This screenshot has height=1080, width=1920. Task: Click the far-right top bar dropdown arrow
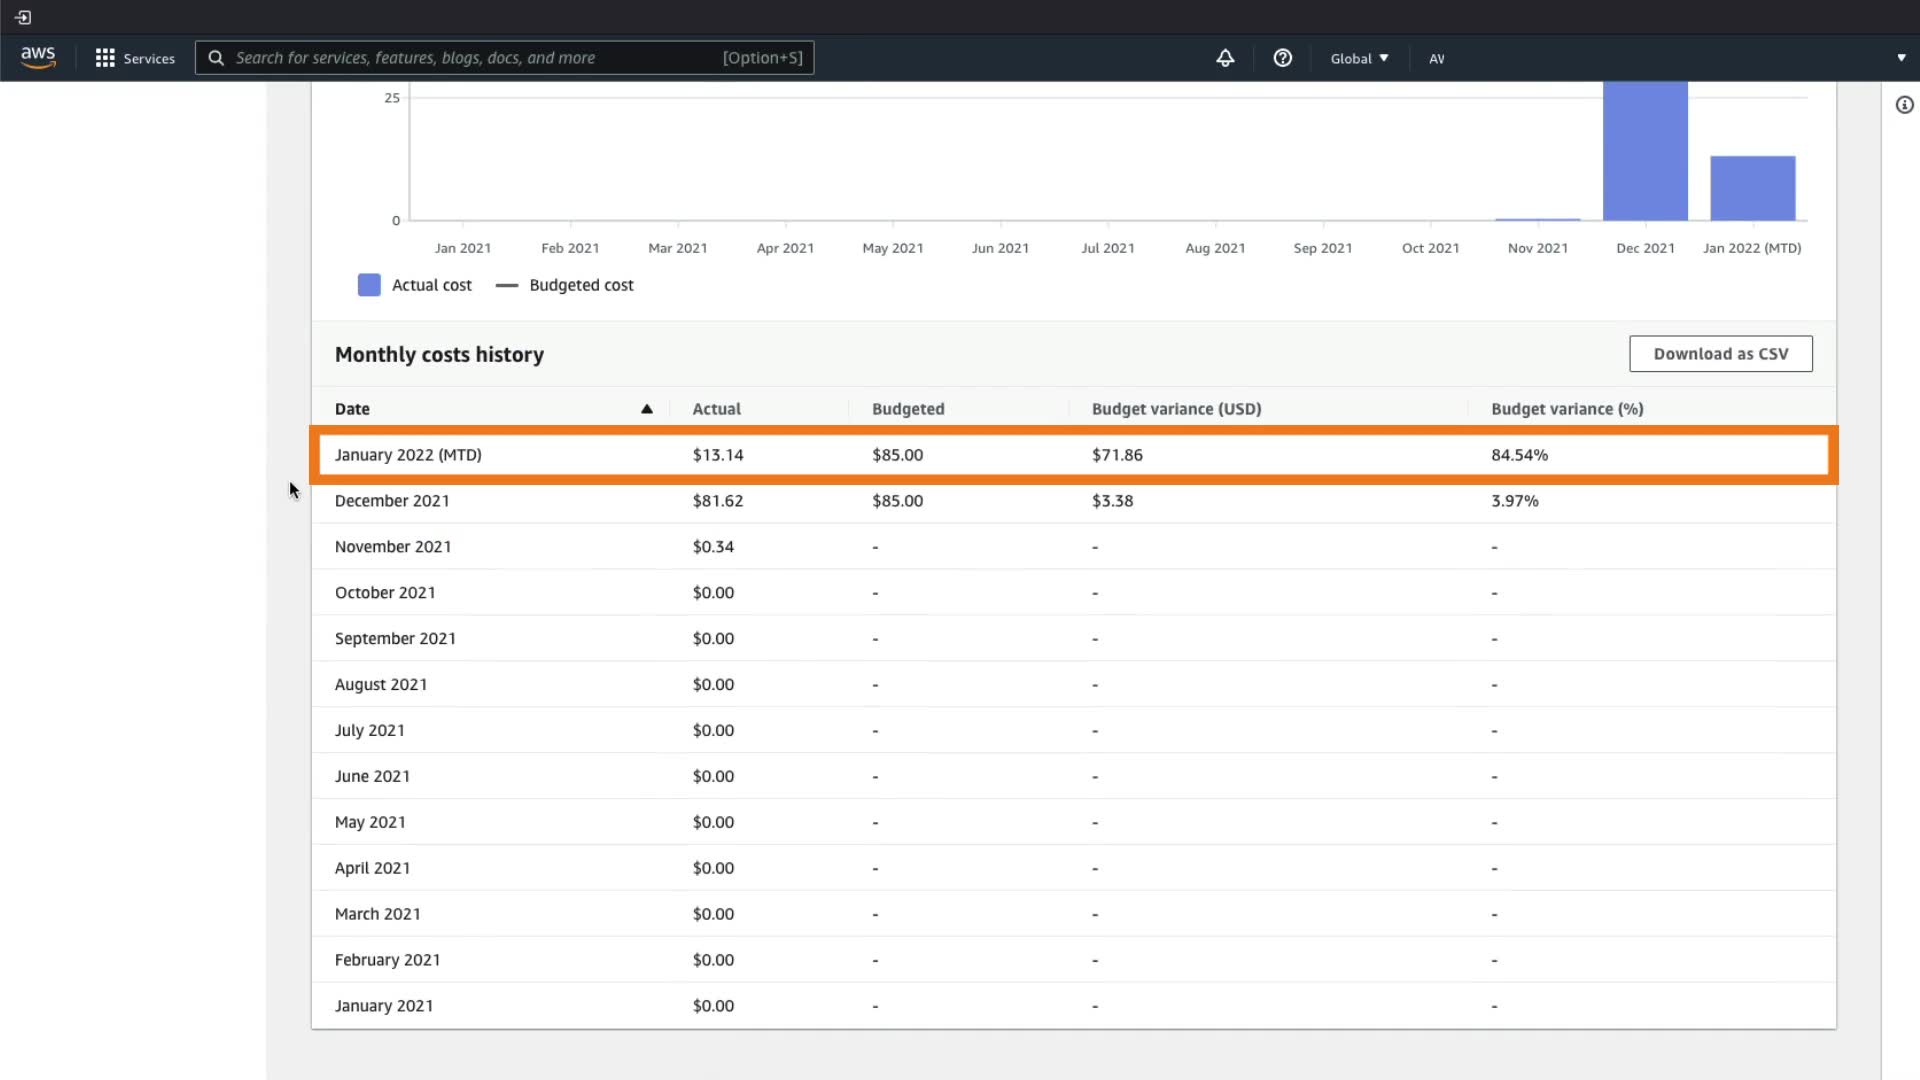click(1901, 58)
